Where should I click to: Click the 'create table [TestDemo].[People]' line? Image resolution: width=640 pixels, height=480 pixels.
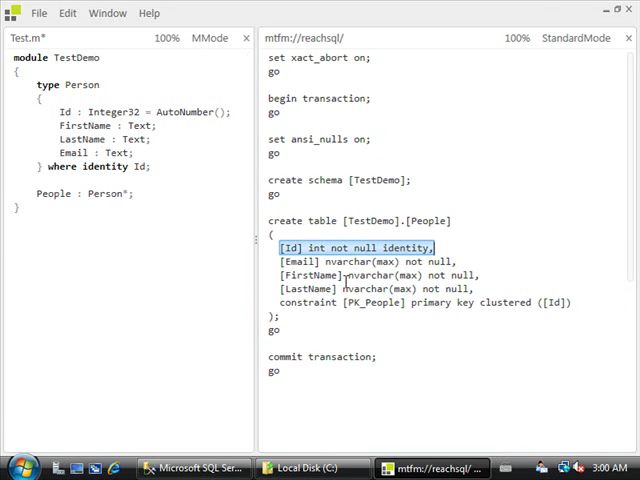pyautogui.click(x=360, y=221)
